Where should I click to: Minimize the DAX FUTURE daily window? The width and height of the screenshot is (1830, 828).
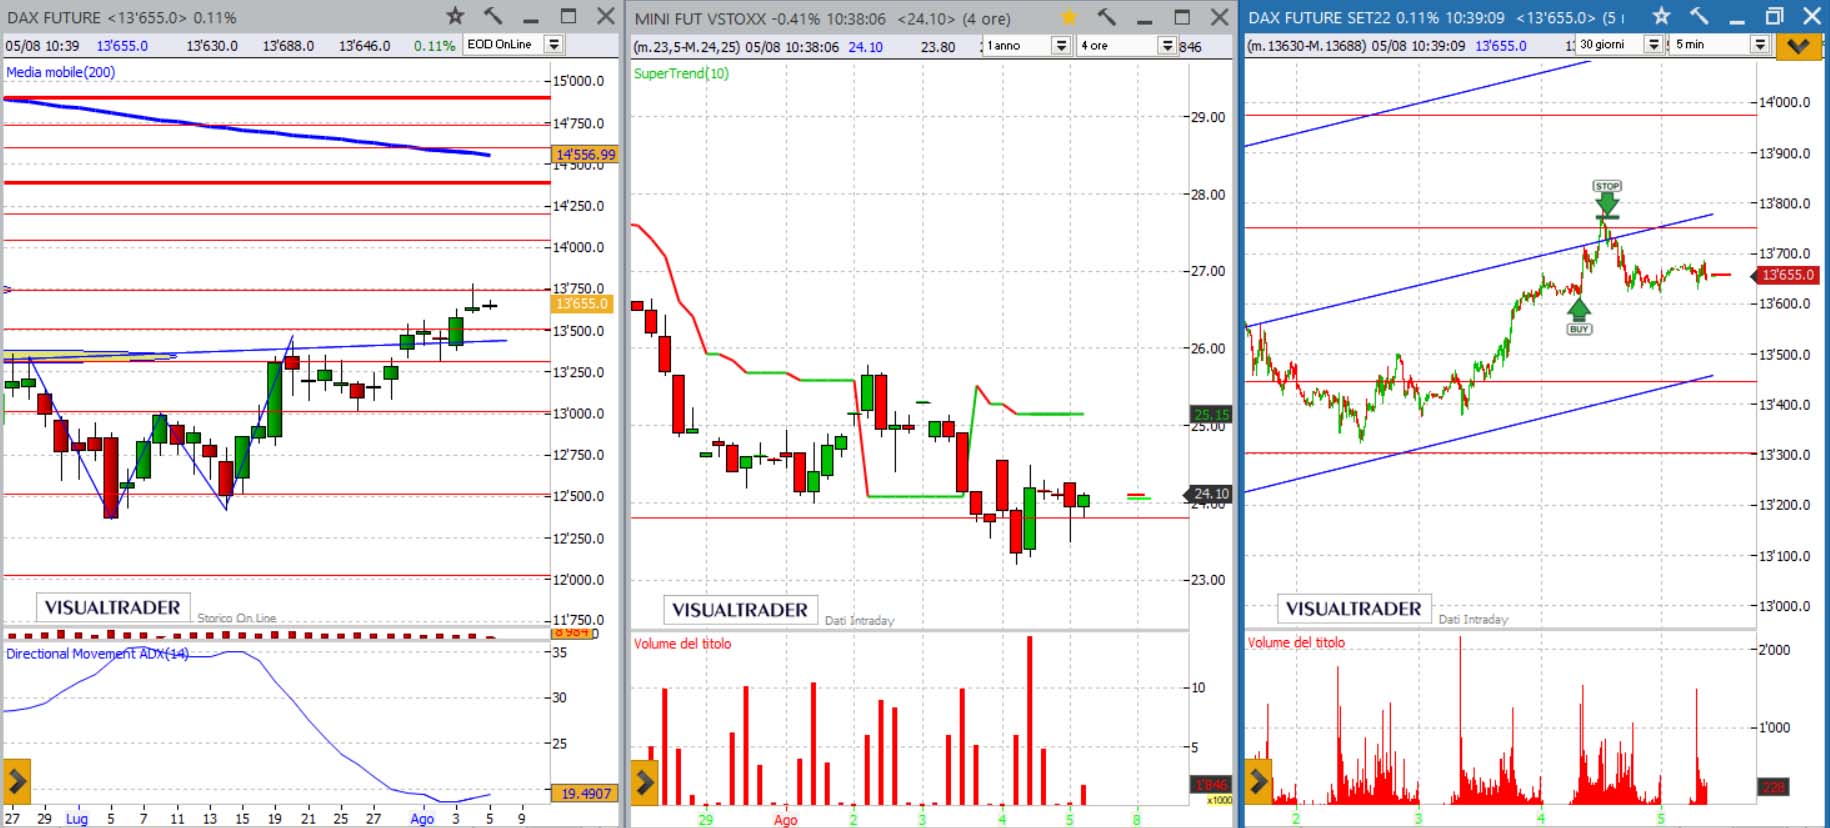(531, 17)
